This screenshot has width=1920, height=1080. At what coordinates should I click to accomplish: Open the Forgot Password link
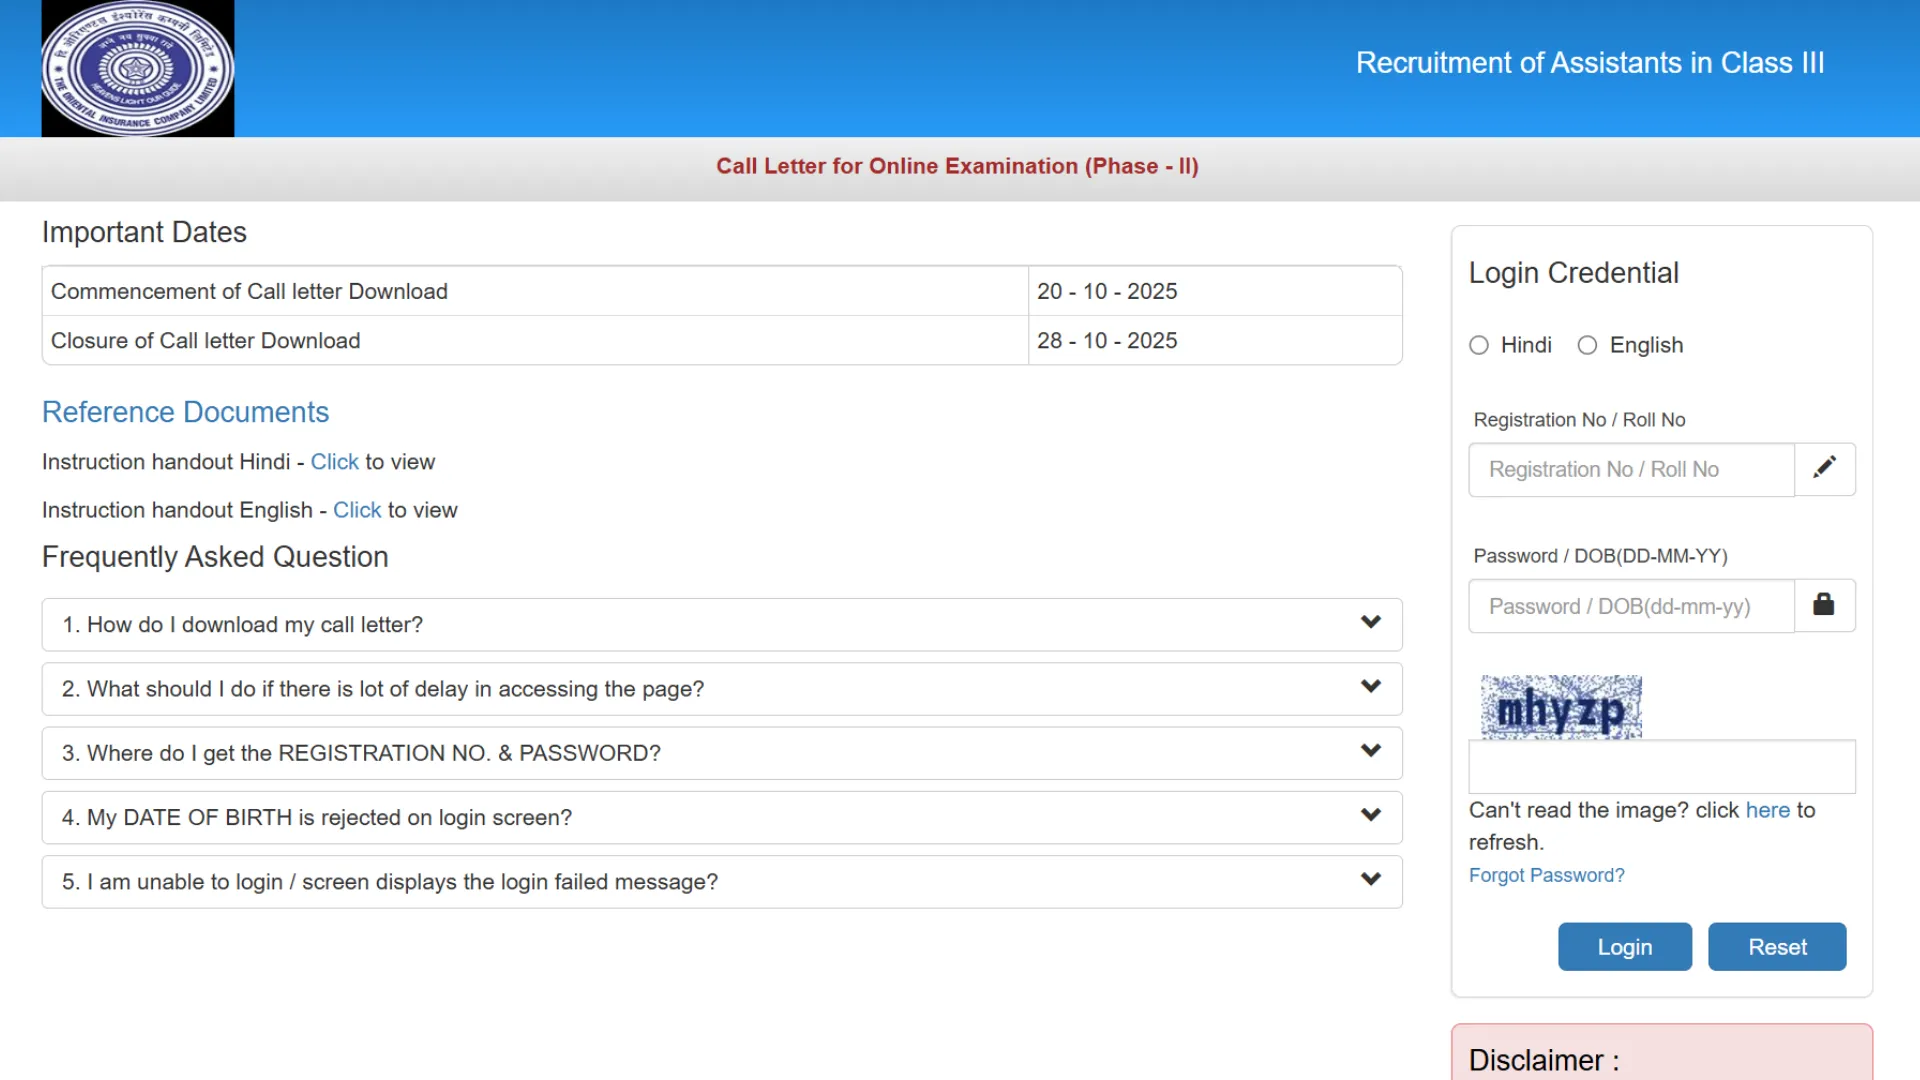(1546, 875)
